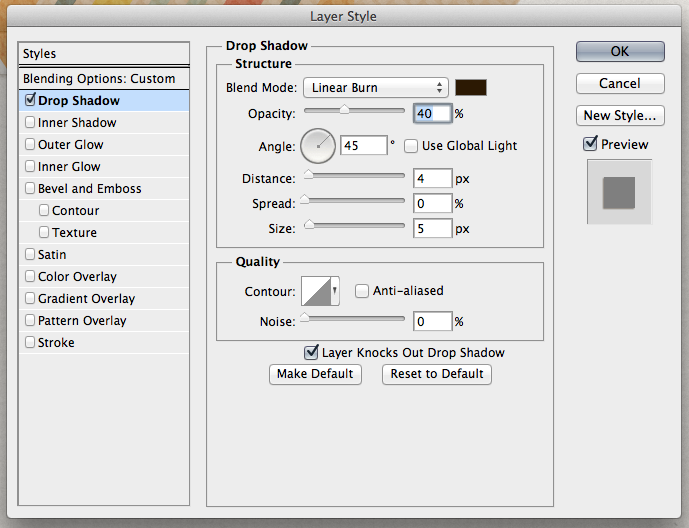Select the Gradient Overlay label
This screenshot has height=528, width=689.
[x=87, y=299]
